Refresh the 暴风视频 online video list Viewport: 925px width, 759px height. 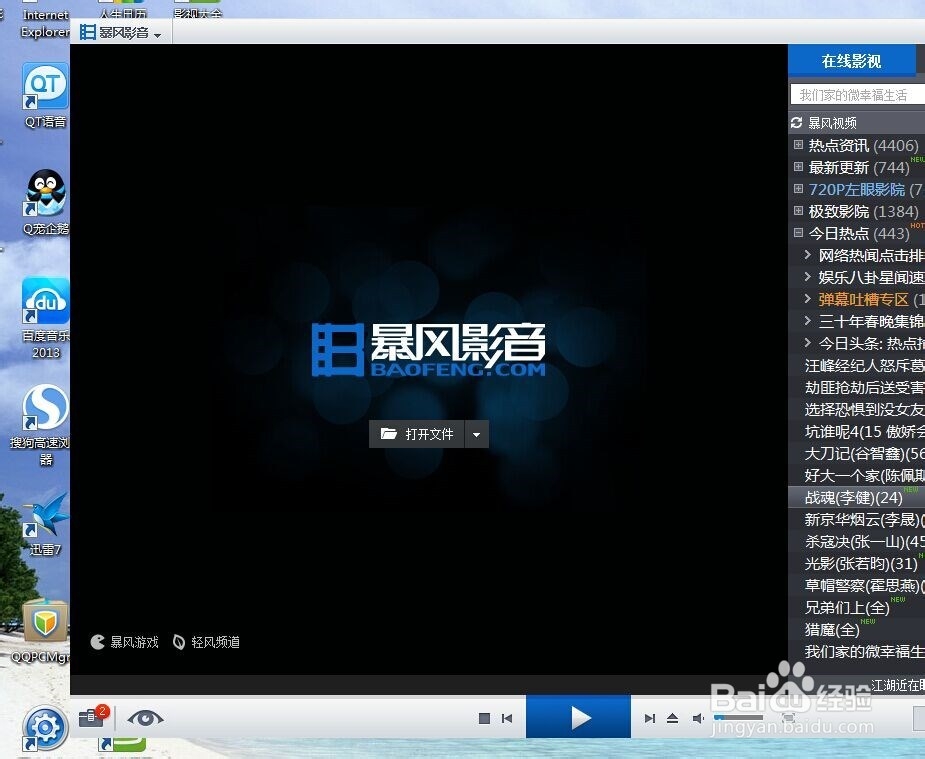pos(797,122)
